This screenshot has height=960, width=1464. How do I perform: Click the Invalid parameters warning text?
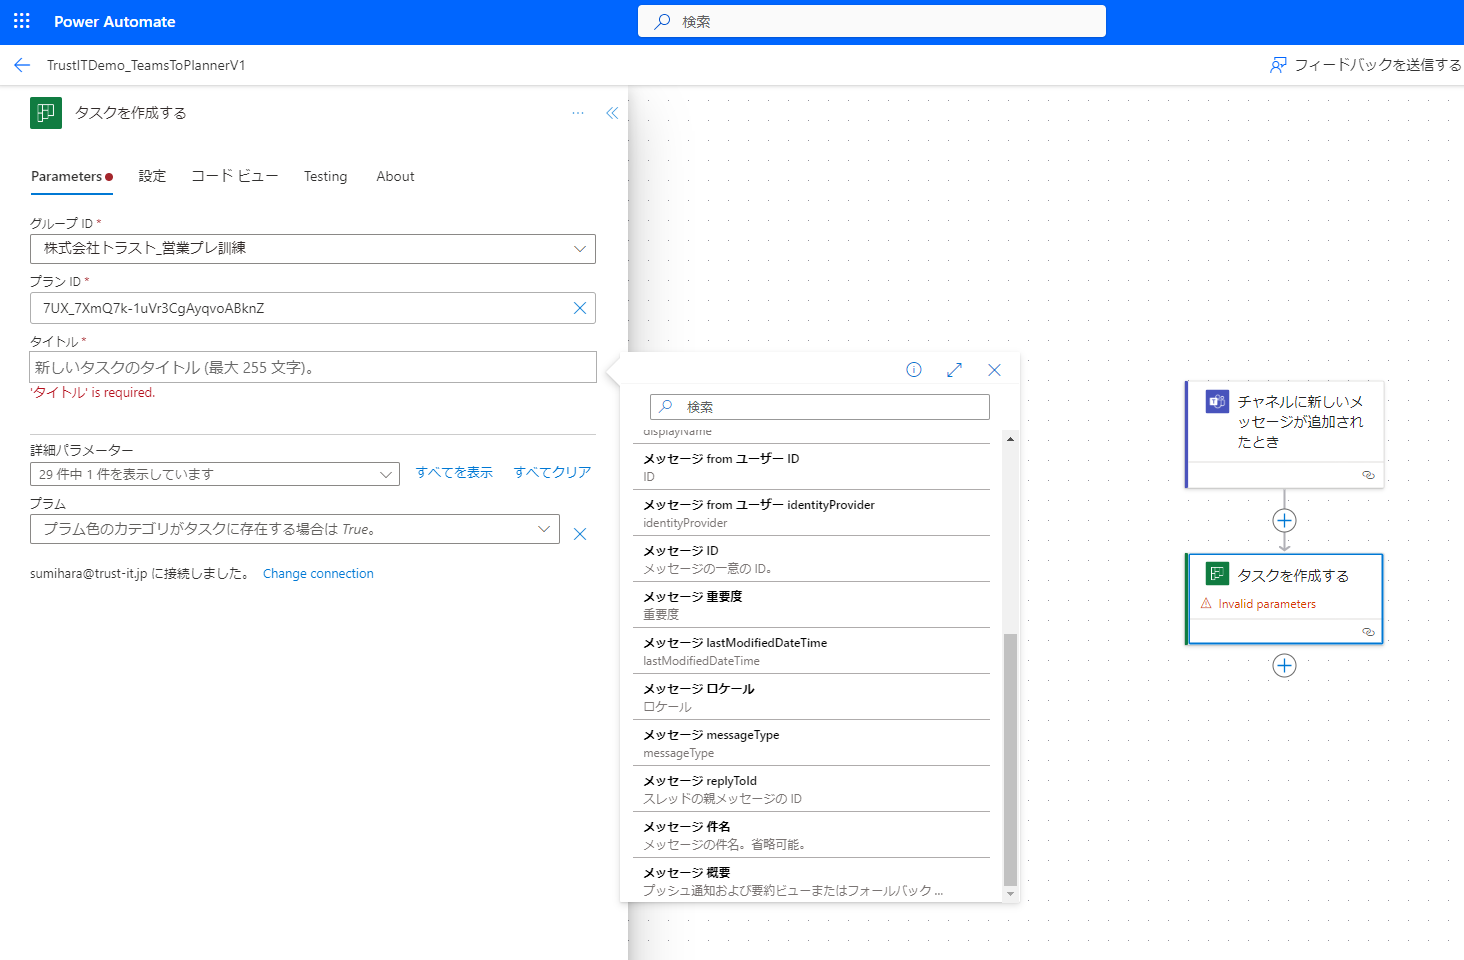coord(1267,604)
